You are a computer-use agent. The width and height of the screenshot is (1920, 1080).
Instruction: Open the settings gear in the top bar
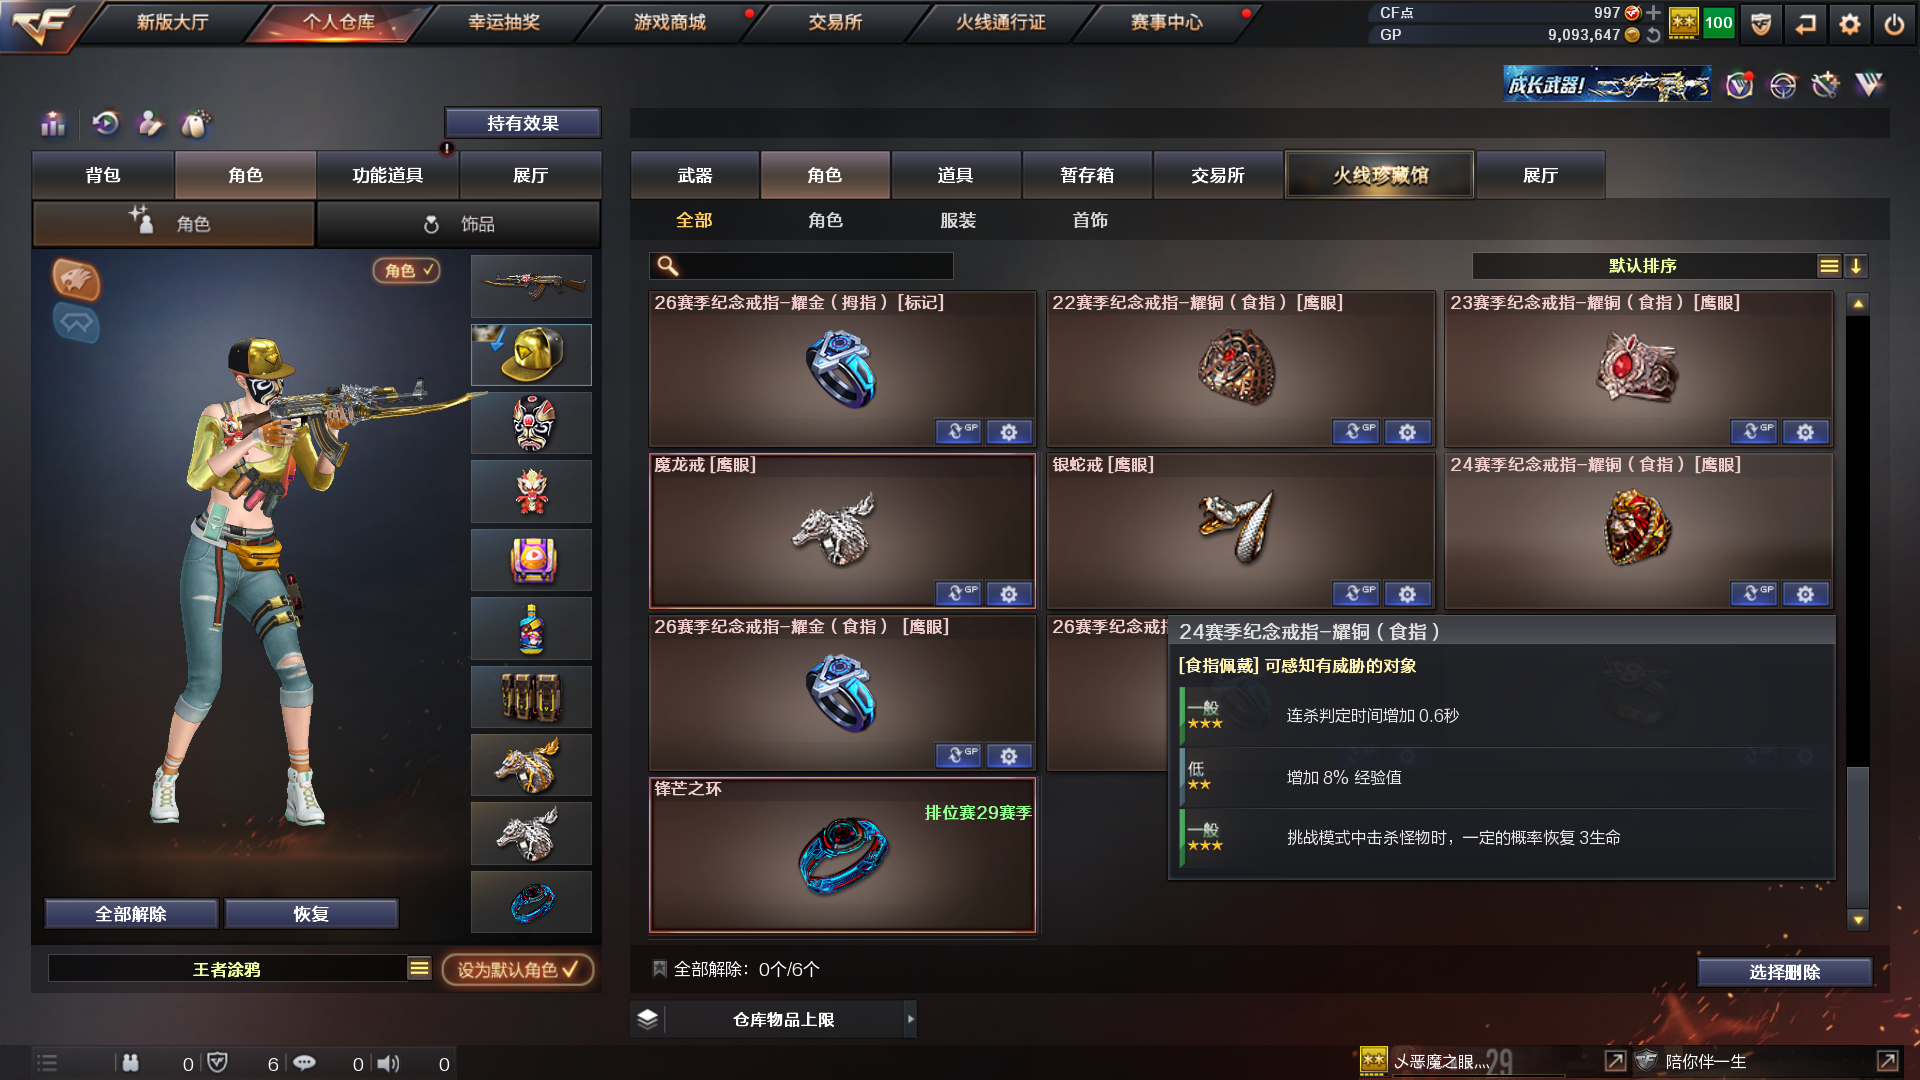(x=1850, y=24)
